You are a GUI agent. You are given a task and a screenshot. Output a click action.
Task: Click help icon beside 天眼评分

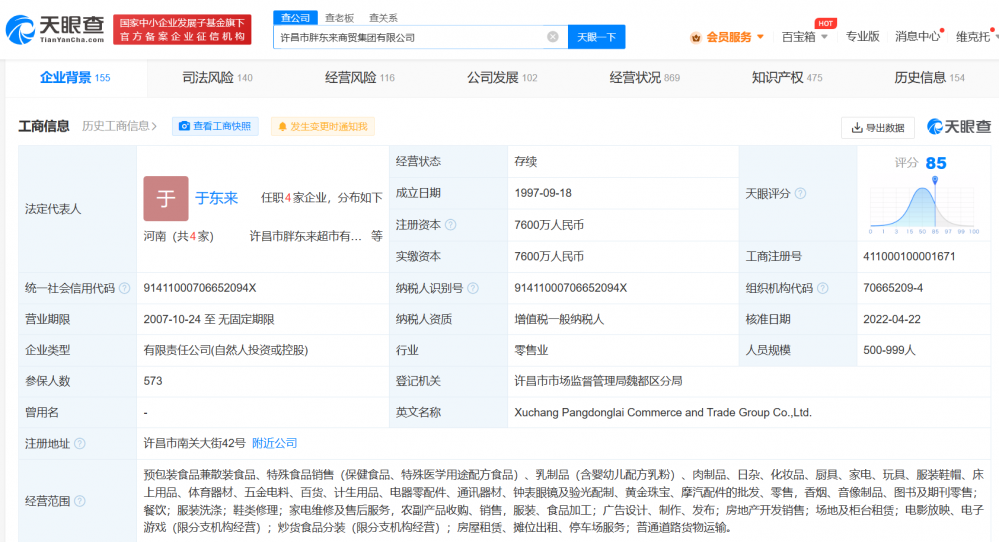point(800,193)
